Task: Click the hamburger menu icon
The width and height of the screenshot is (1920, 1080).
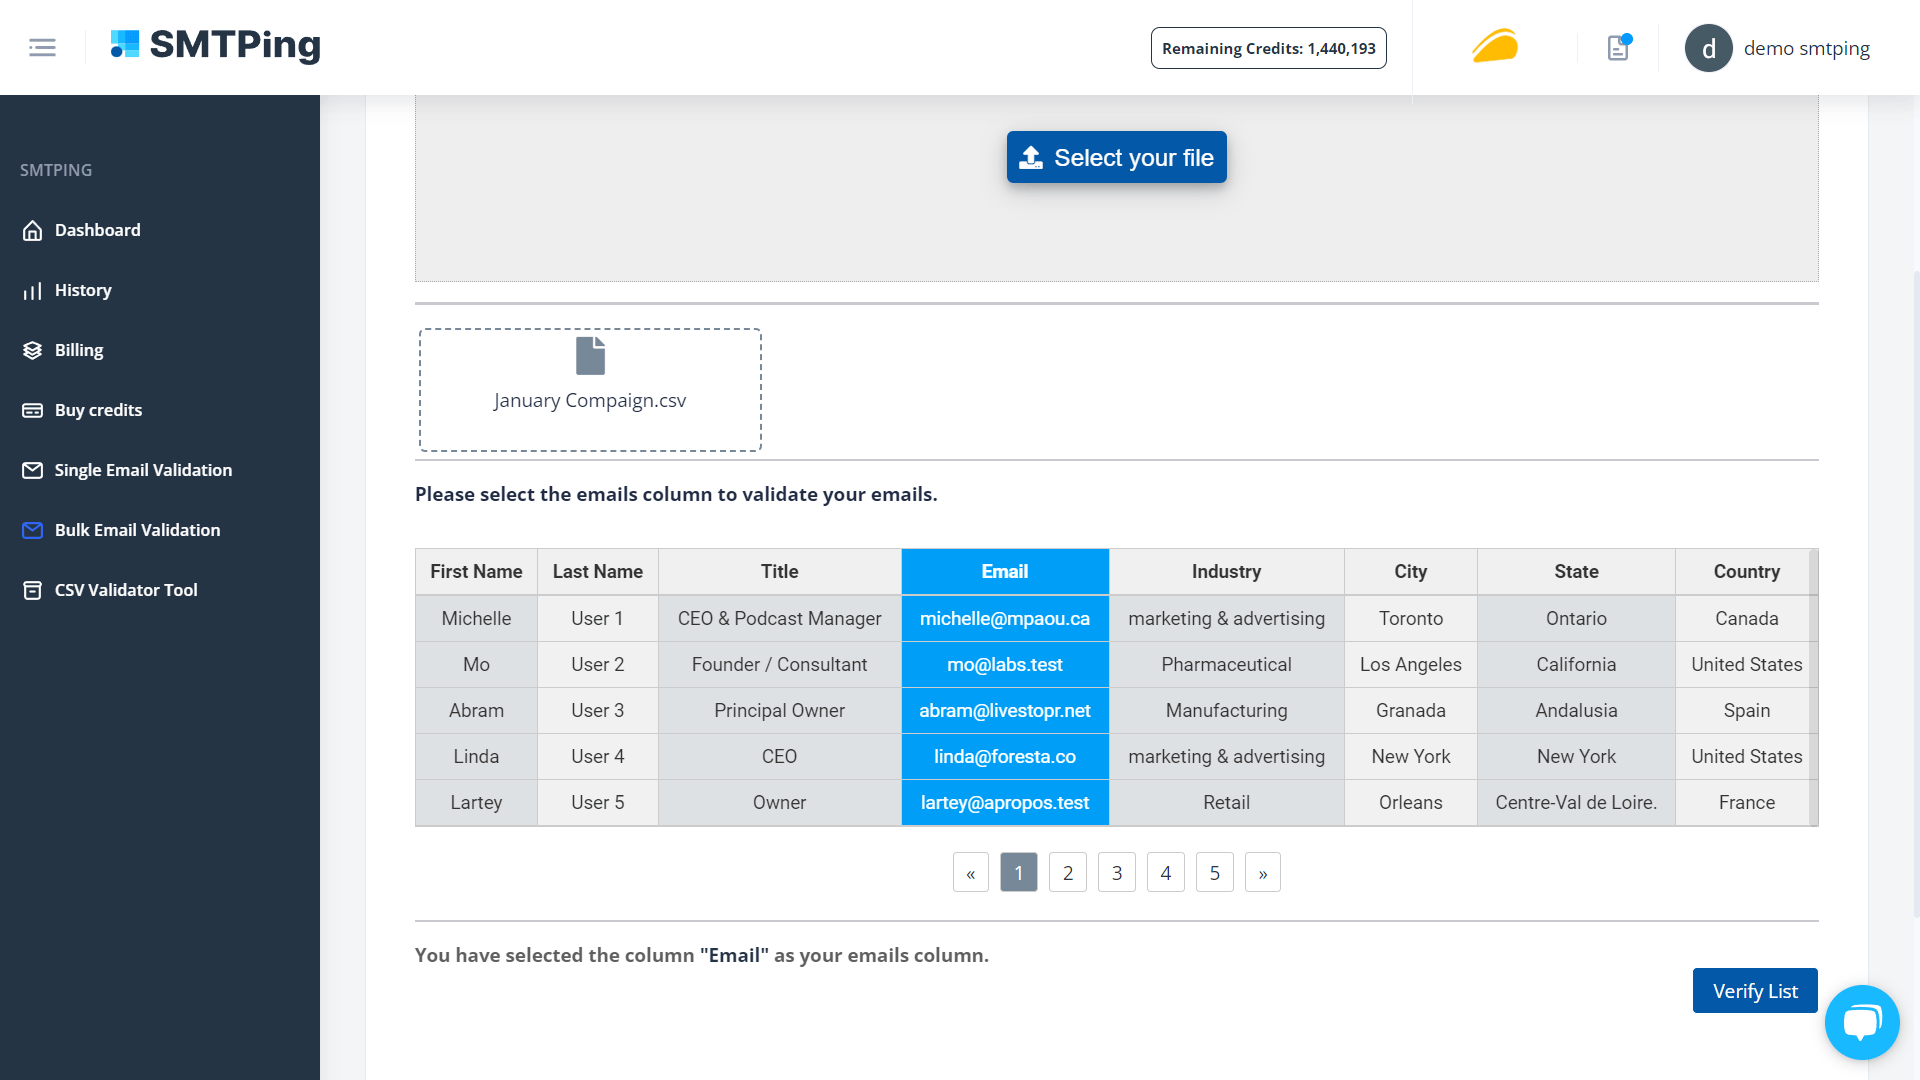Action: click(42, 47)
